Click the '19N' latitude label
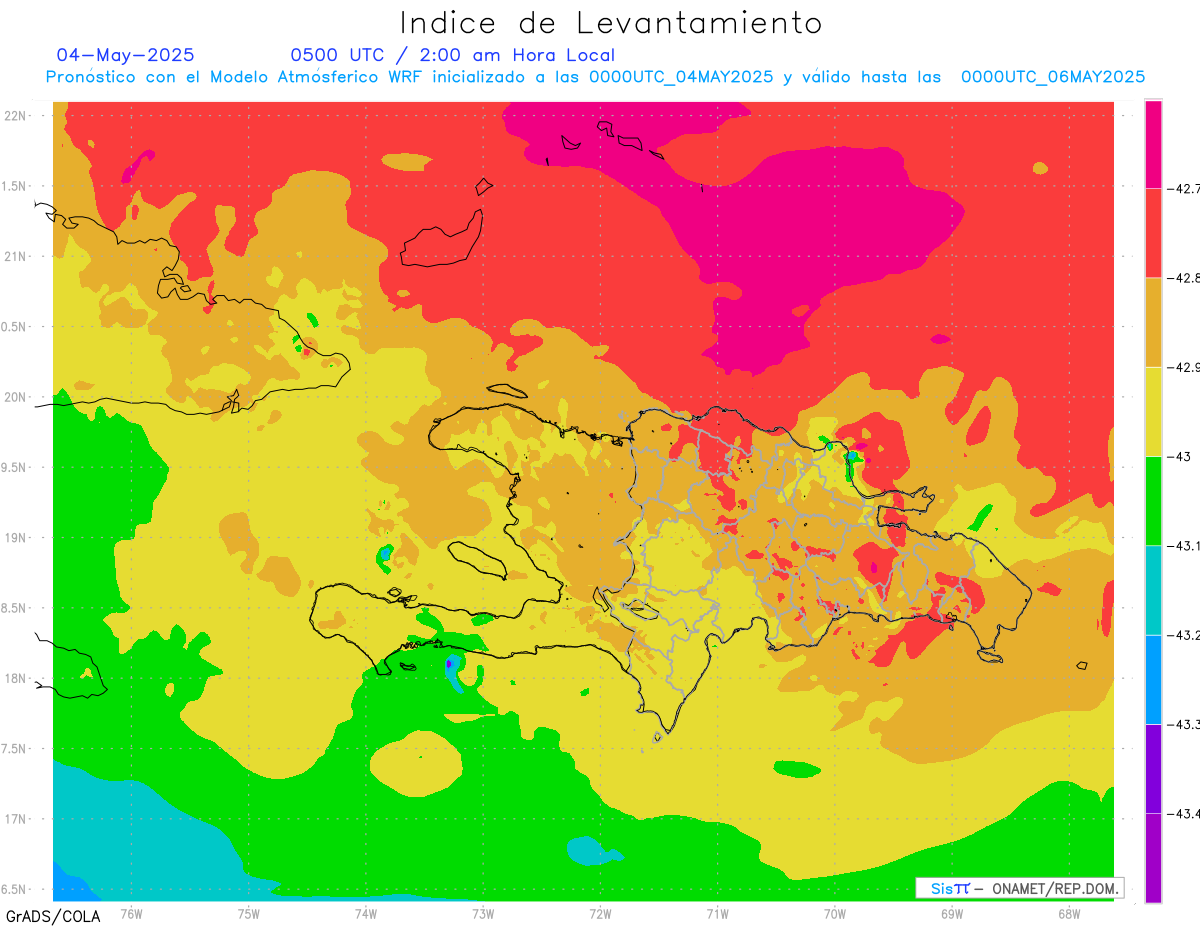Image resolution: width=1200 pixels, height=927 pixels. (x=16, y=538)
